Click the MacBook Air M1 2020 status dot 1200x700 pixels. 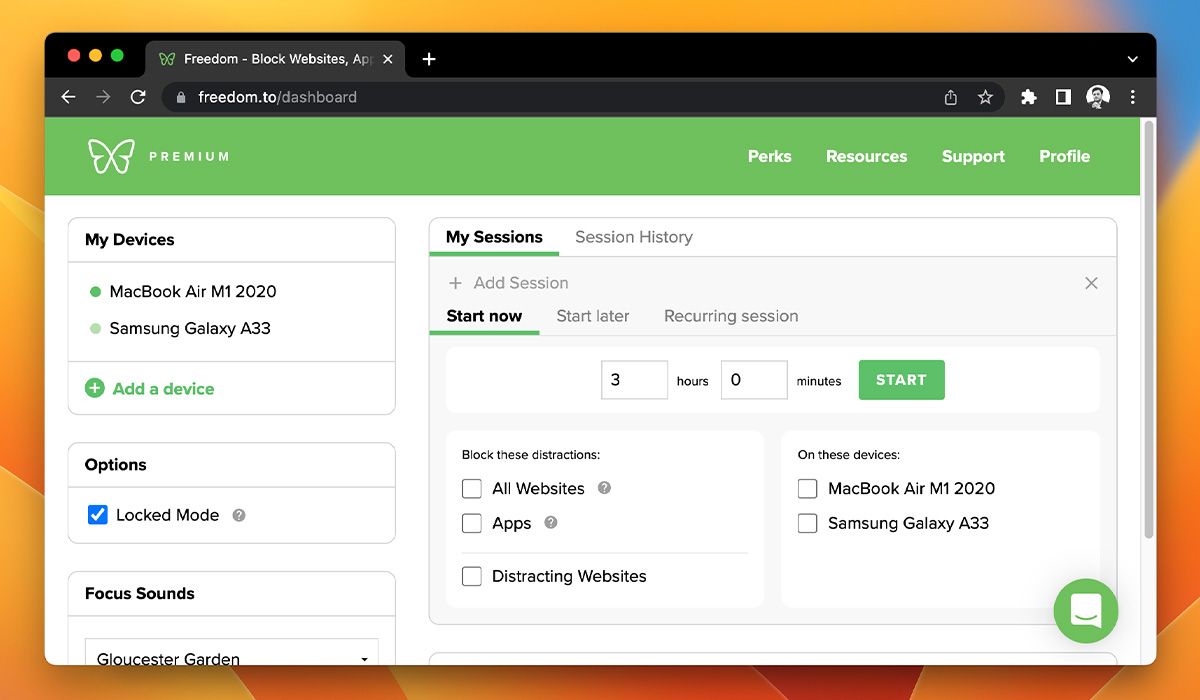click(96, 292)
